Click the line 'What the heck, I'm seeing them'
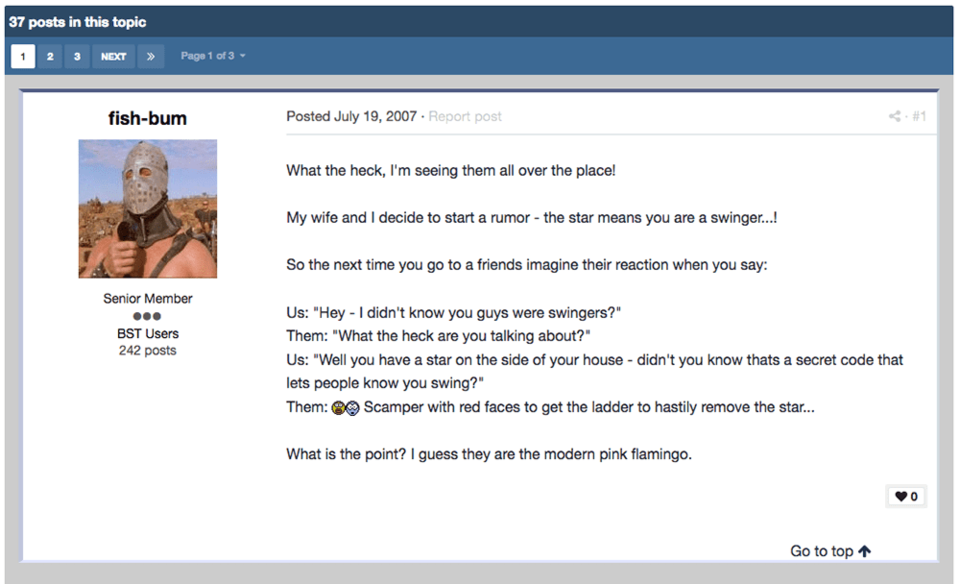This screenshot has width=960, height=584. [451, 170]
